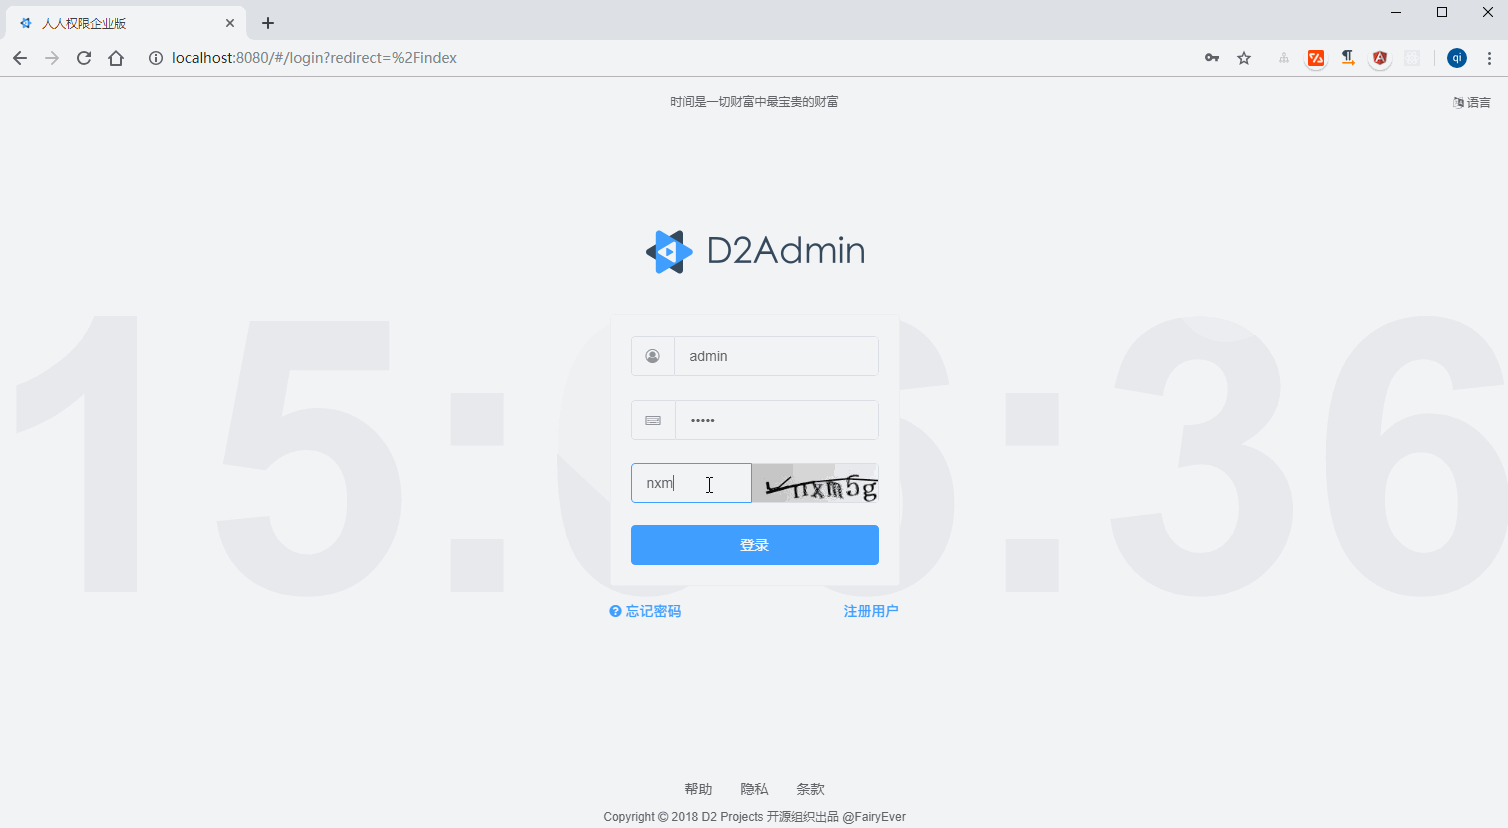The width and height of the screenshot is (1508, 828).
Task: Open a new browser tab
Action: 267,22
